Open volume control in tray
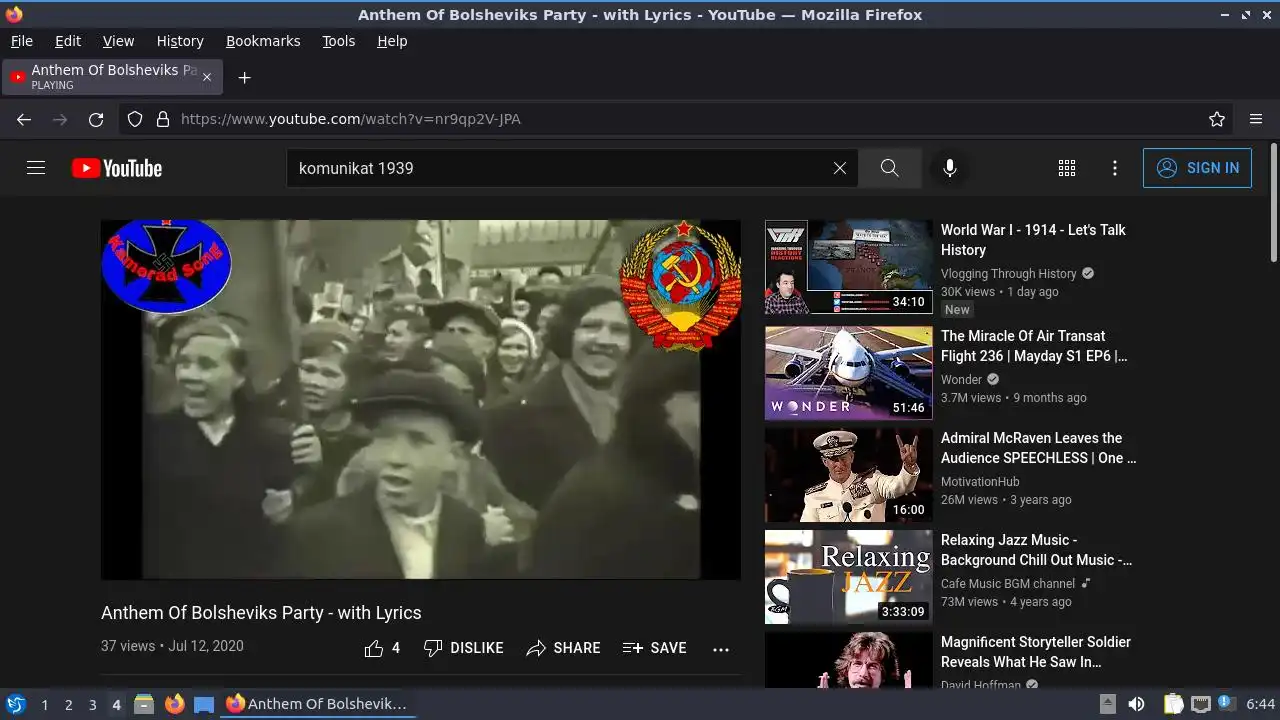Screen dimensions: 1280x720 pyautogui.click(x=1136, y=704)
